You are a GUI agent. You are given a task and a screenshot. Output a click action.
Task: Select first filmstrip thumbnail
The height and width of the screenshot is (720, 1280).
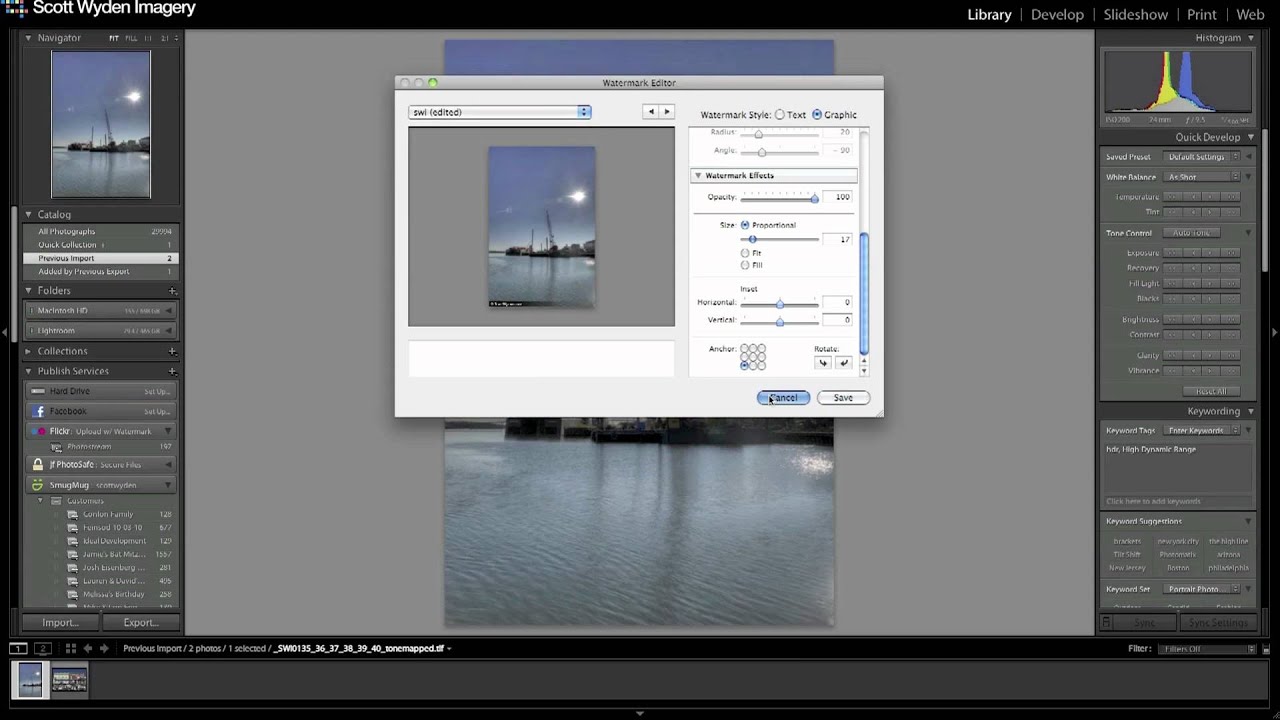(31, 680)
